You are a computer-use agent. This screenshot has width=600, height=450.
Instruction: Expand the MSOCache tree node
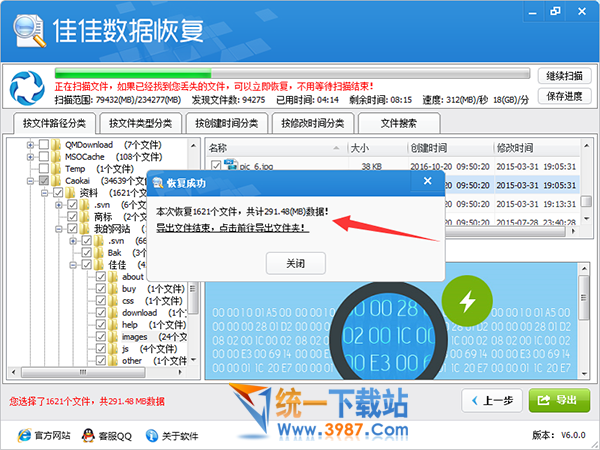click(30, 157)
